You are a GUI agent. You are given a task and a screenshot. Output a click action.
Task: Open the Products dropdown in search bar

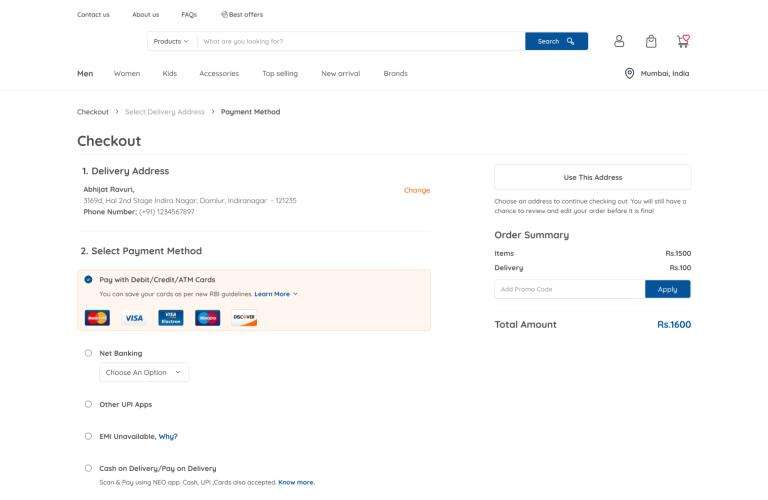coord(171,41)
